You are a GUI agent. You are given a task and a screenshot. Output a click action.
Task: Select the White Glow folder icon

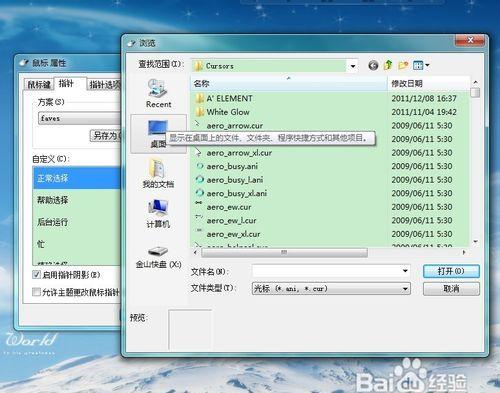click(199, 112)
